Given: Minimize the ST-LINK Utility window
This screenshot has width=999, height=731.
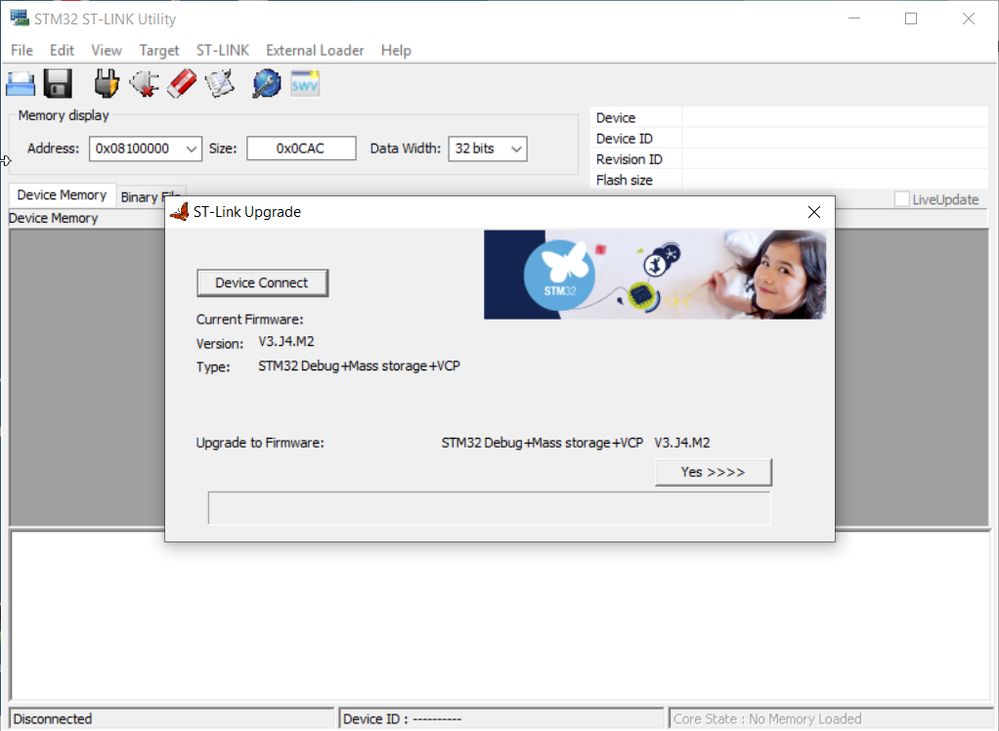Looking at the screenshot, I should click(854, 18).
